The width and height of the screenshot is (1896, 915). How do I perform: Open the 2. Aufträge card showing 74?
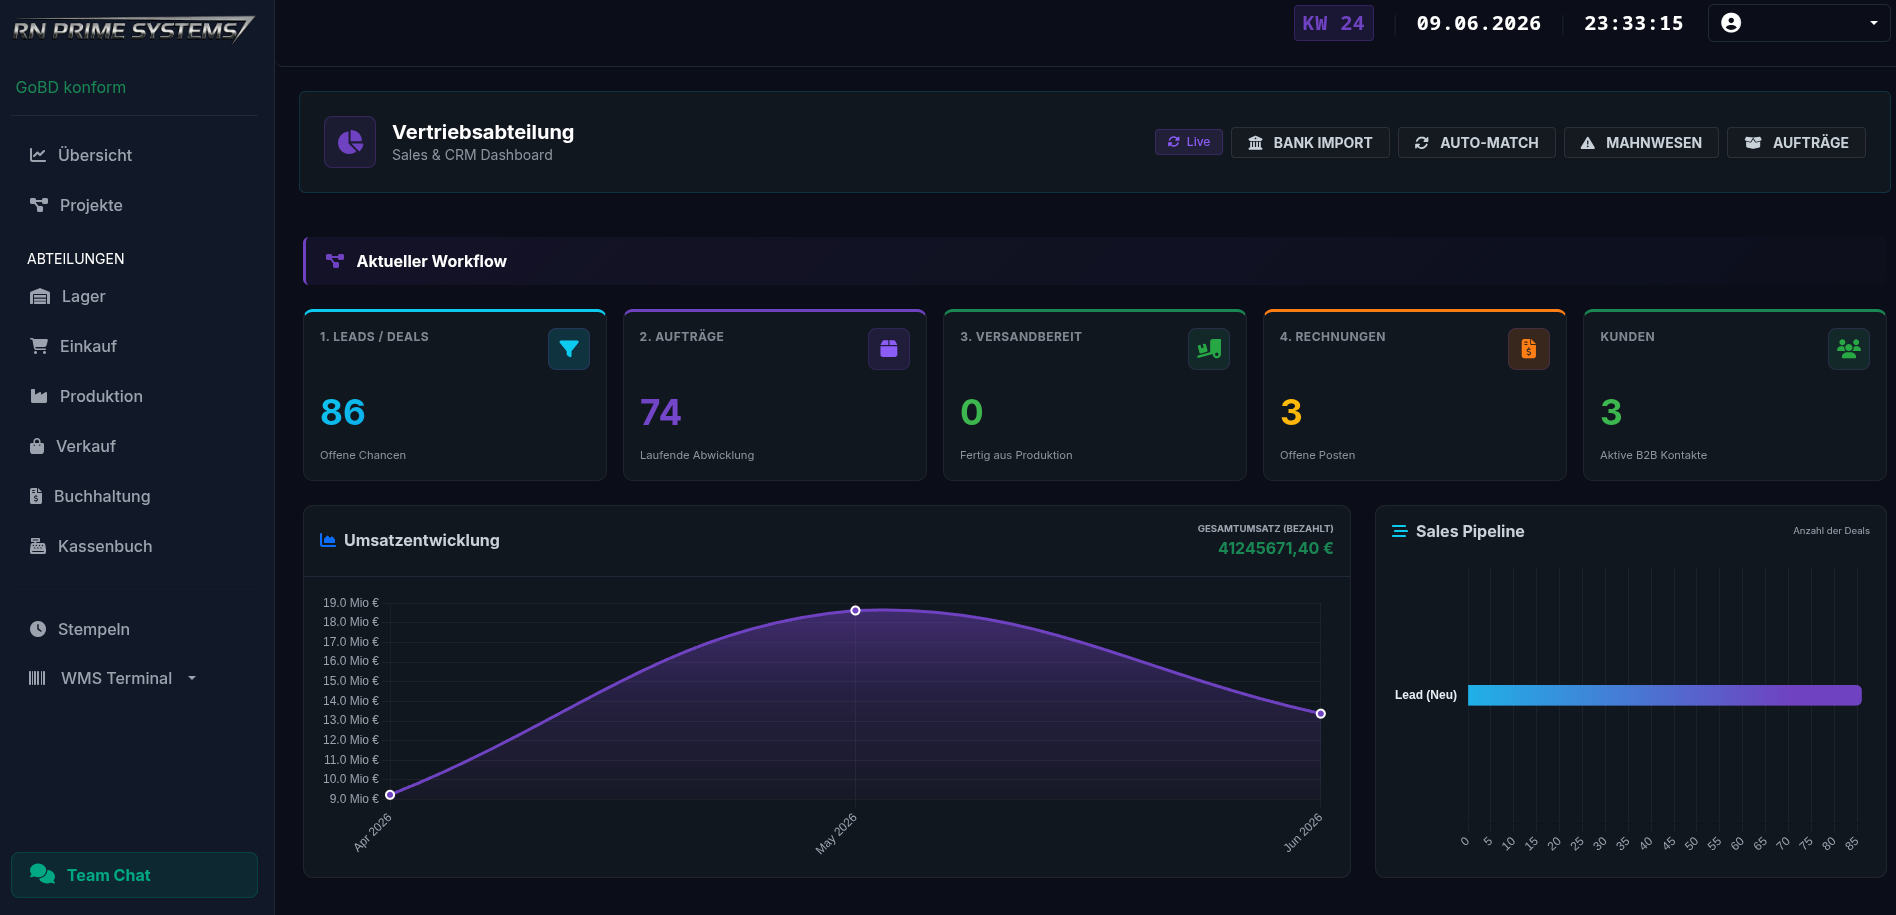[x=775, y=395]
